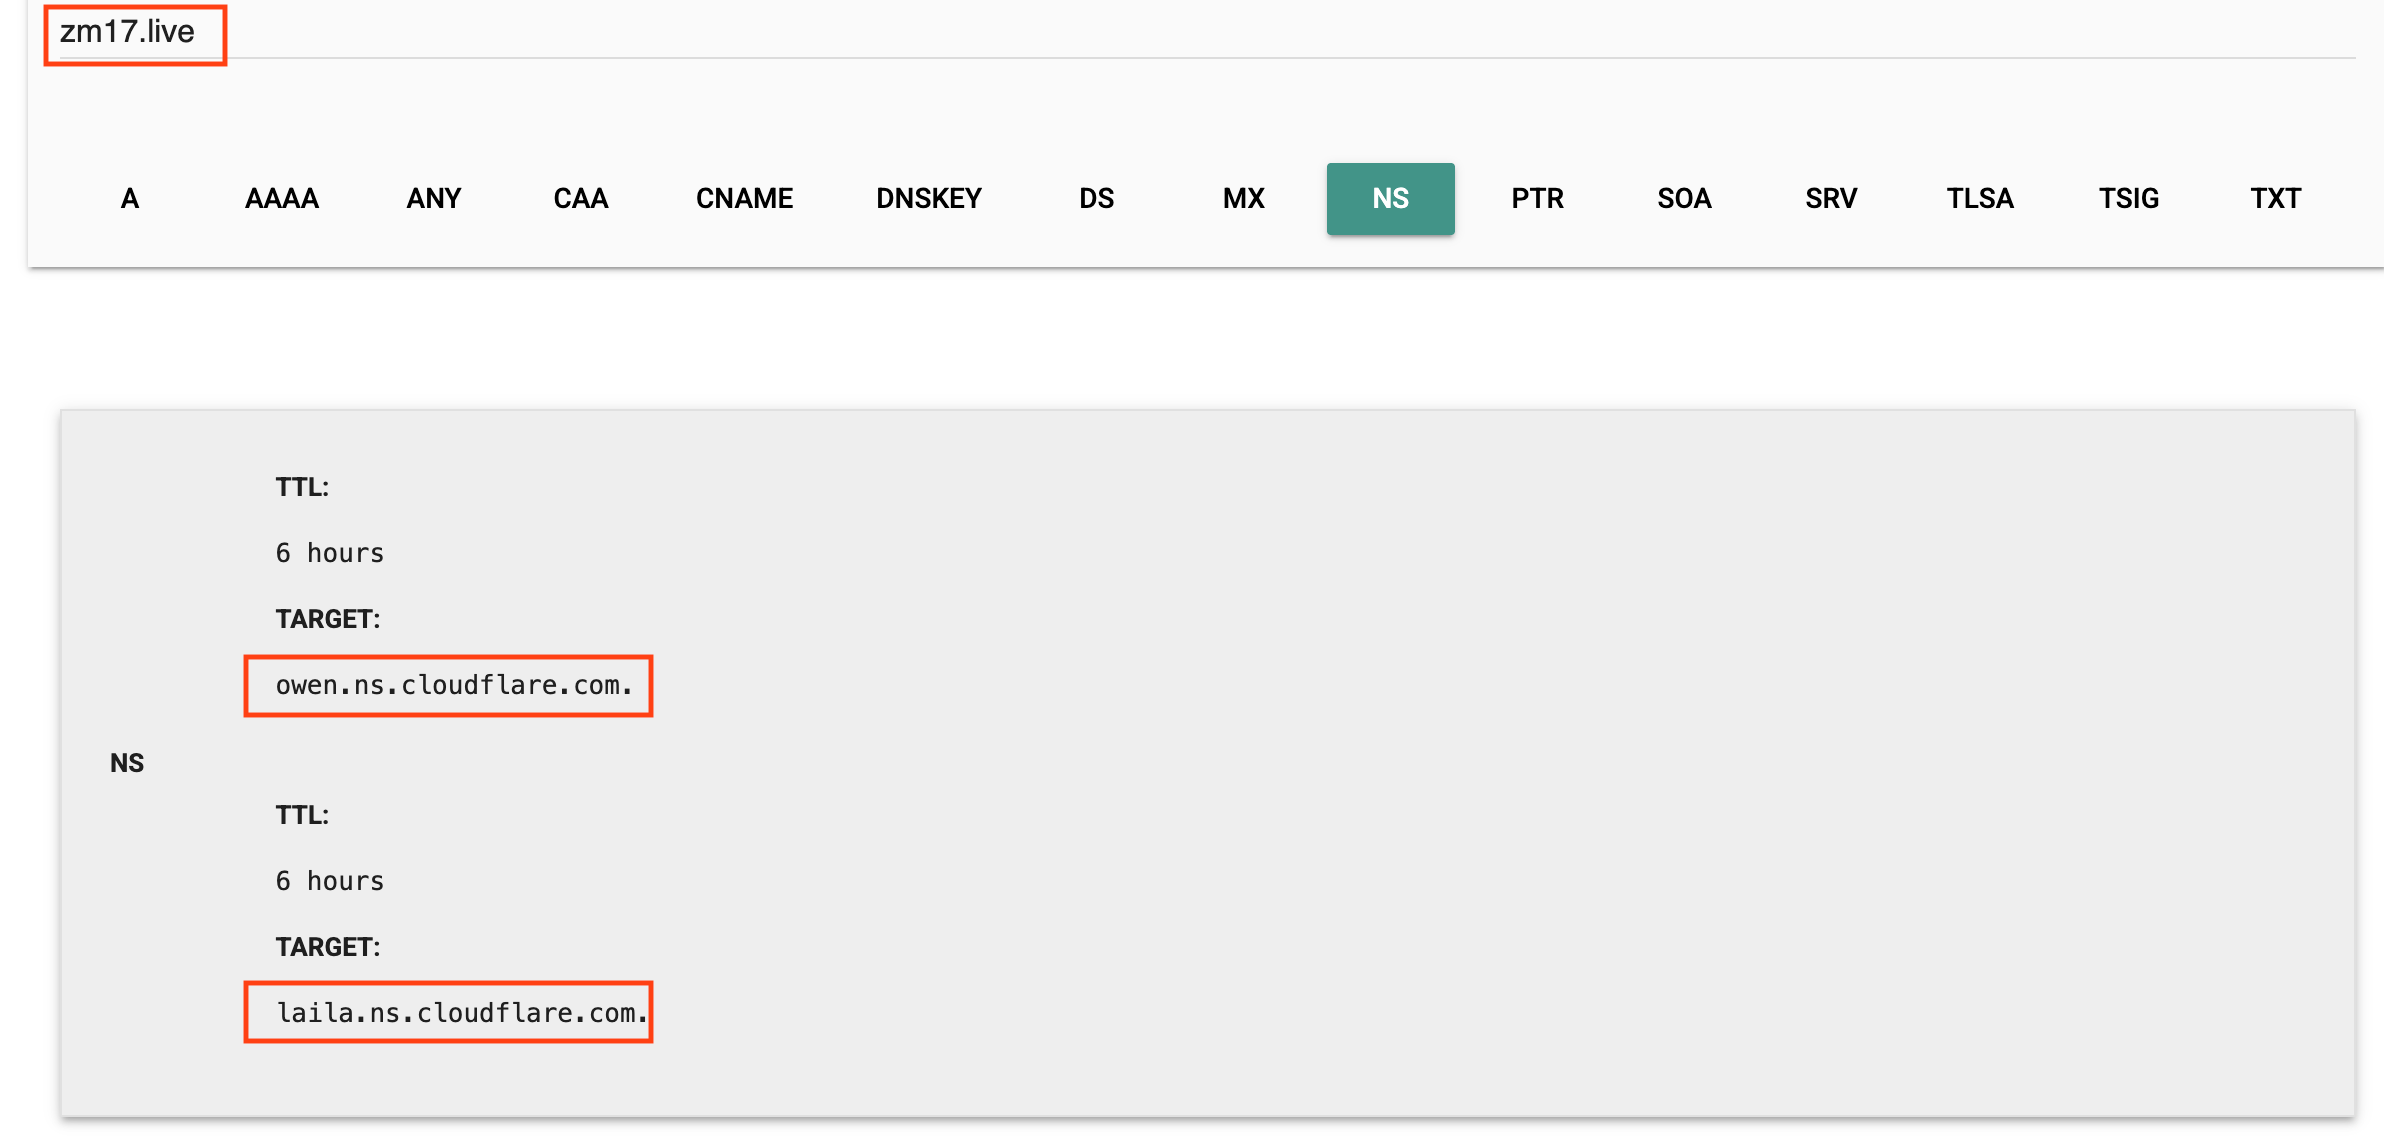Select the AAAA record type

[281, 198]
